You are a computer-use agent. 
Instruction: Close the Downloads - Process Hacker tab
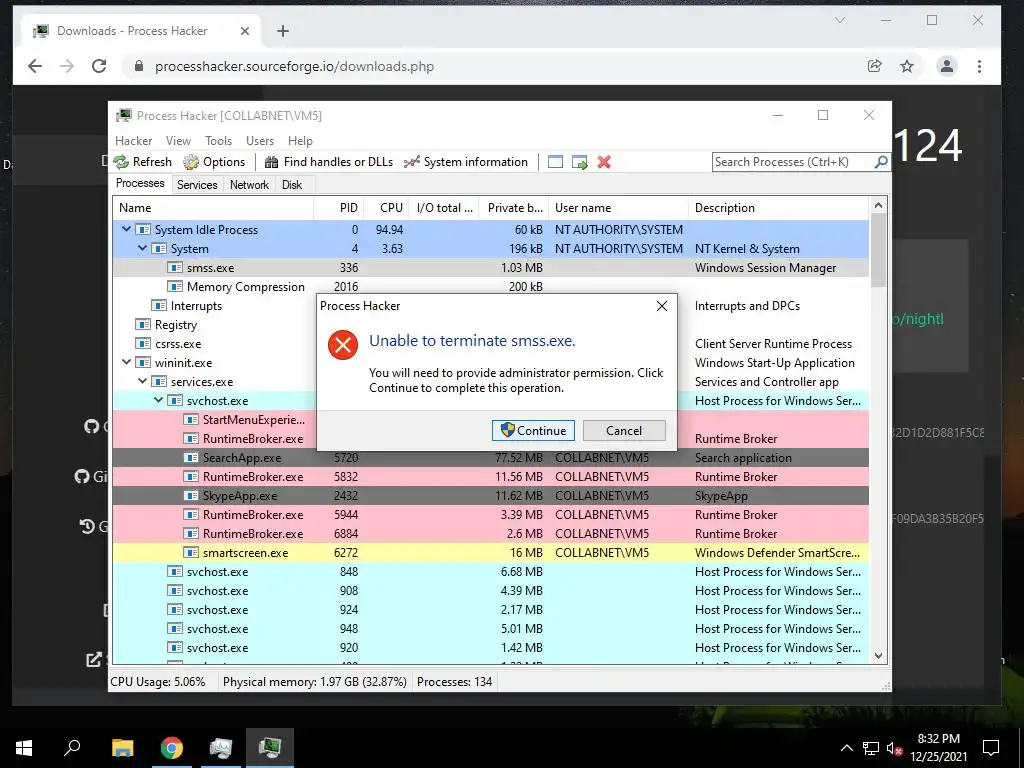coord(245,31)
